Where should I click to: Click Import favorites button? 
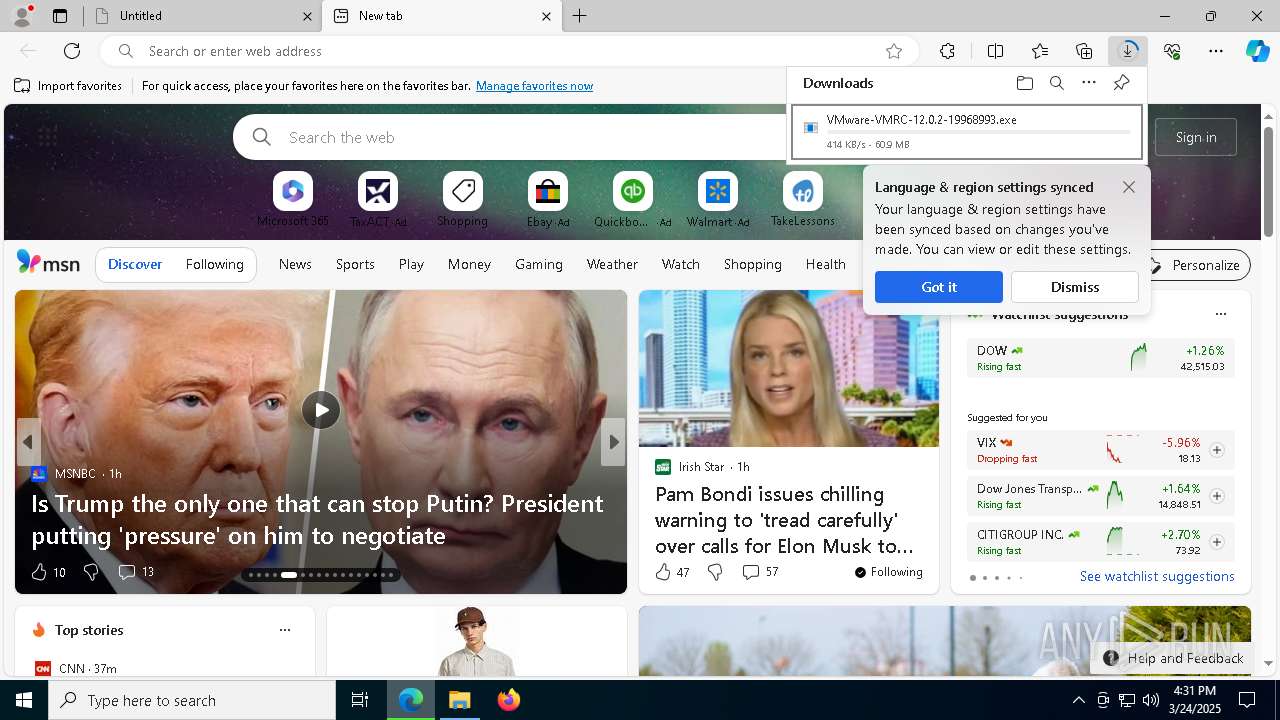[x=68, y=86]
